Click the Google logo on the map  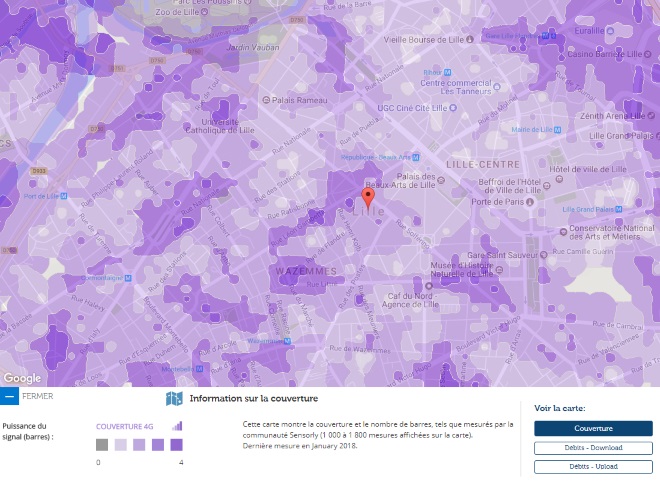[22, 378]
